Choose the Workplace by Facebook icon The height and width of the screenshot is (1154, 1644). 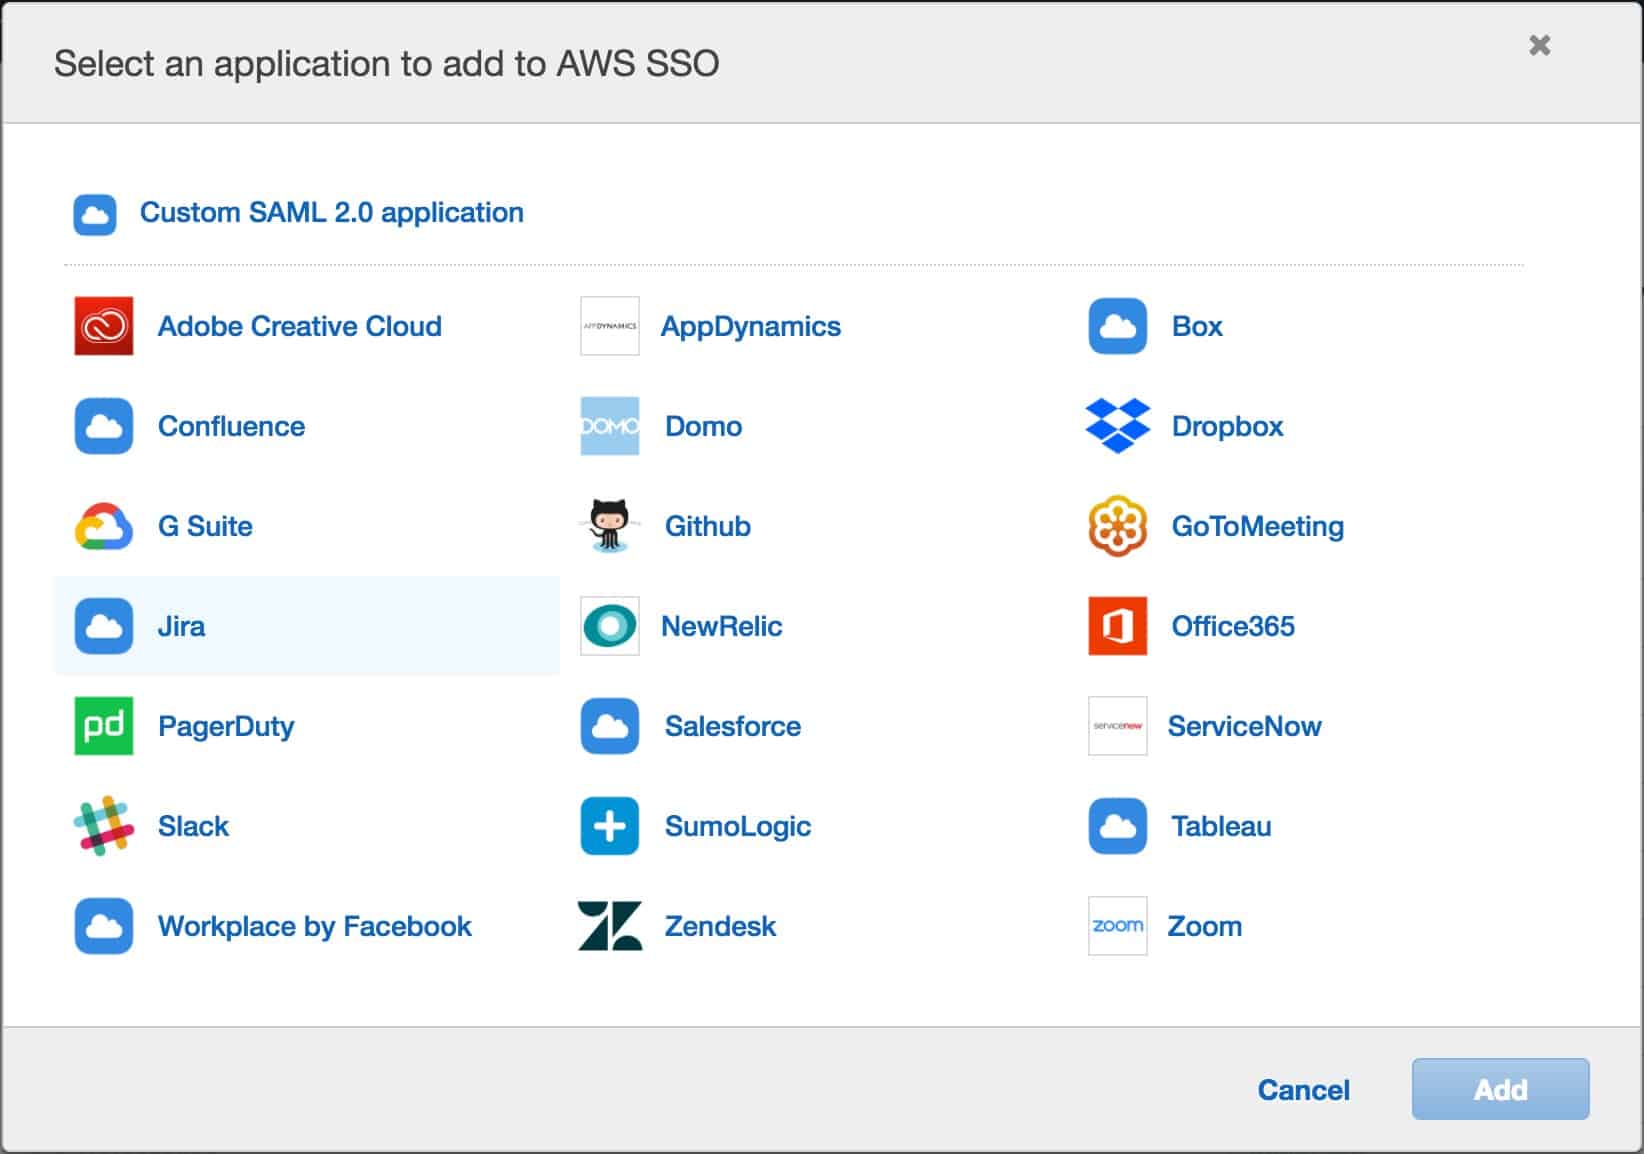point(104,926)
